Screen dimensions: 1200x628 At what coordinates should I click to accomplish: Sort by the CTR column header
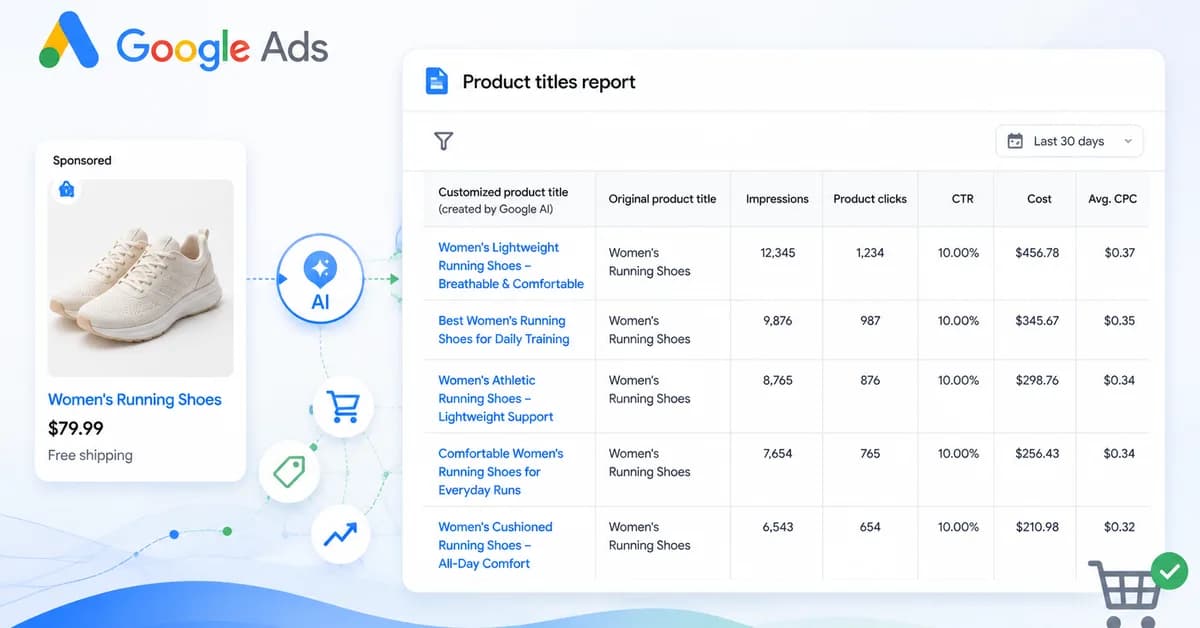tap(962, 199)
